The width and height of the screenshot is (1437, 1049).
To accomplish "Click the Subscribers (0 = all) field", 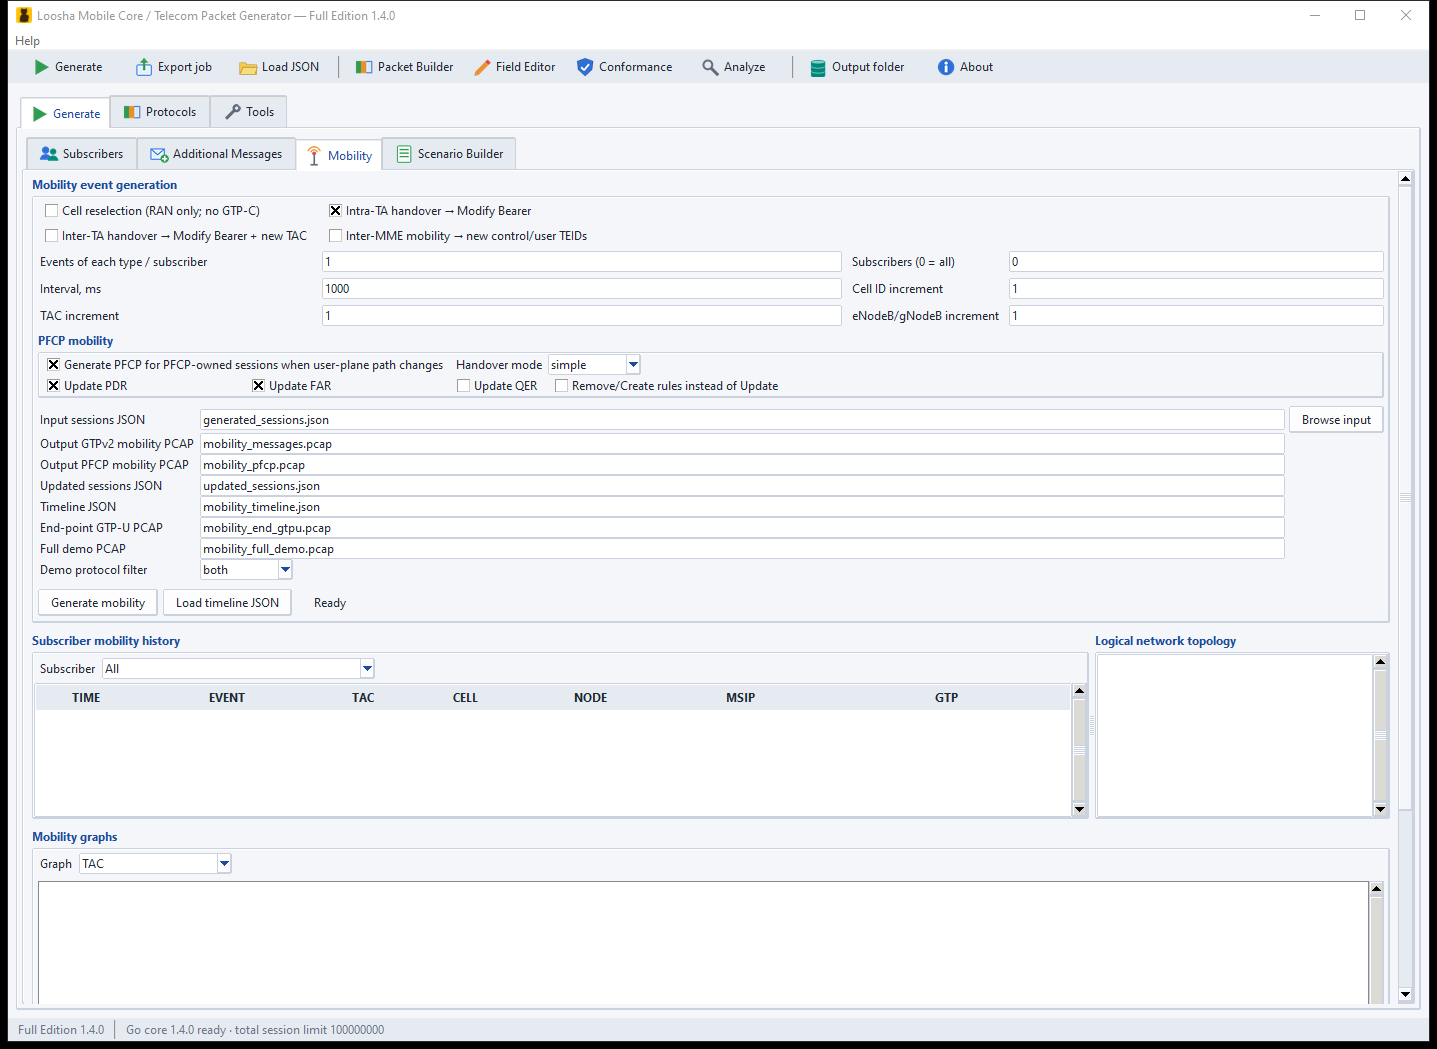I will tap(1196, 262).
